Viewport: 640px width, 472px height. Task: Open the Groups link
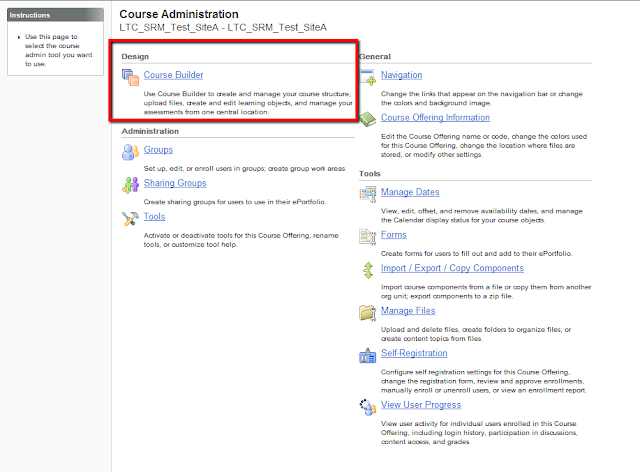point(158,150)
